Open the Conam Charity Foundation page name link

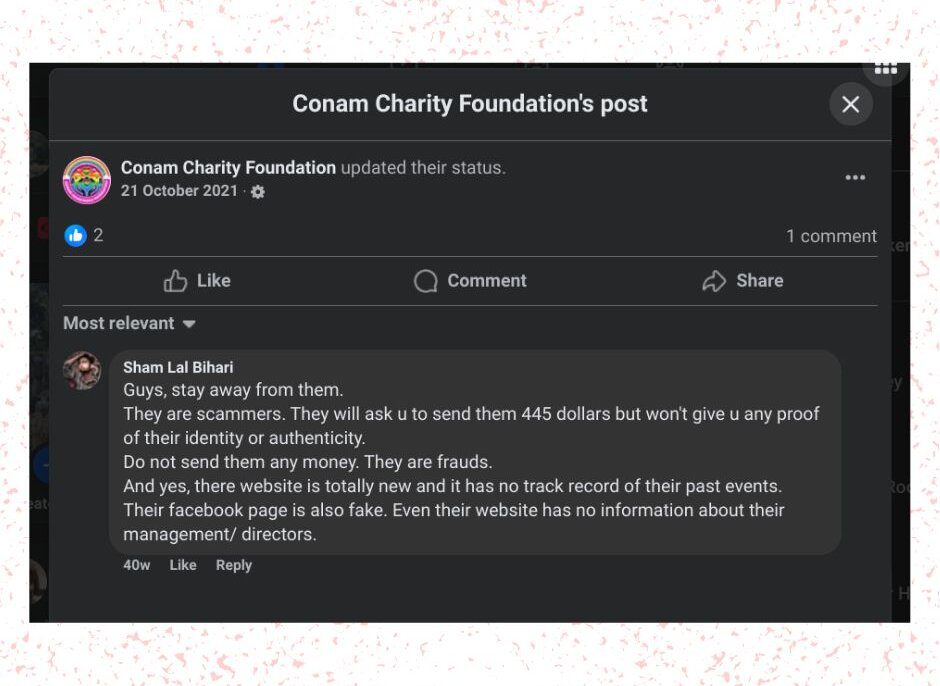point(228,168)
